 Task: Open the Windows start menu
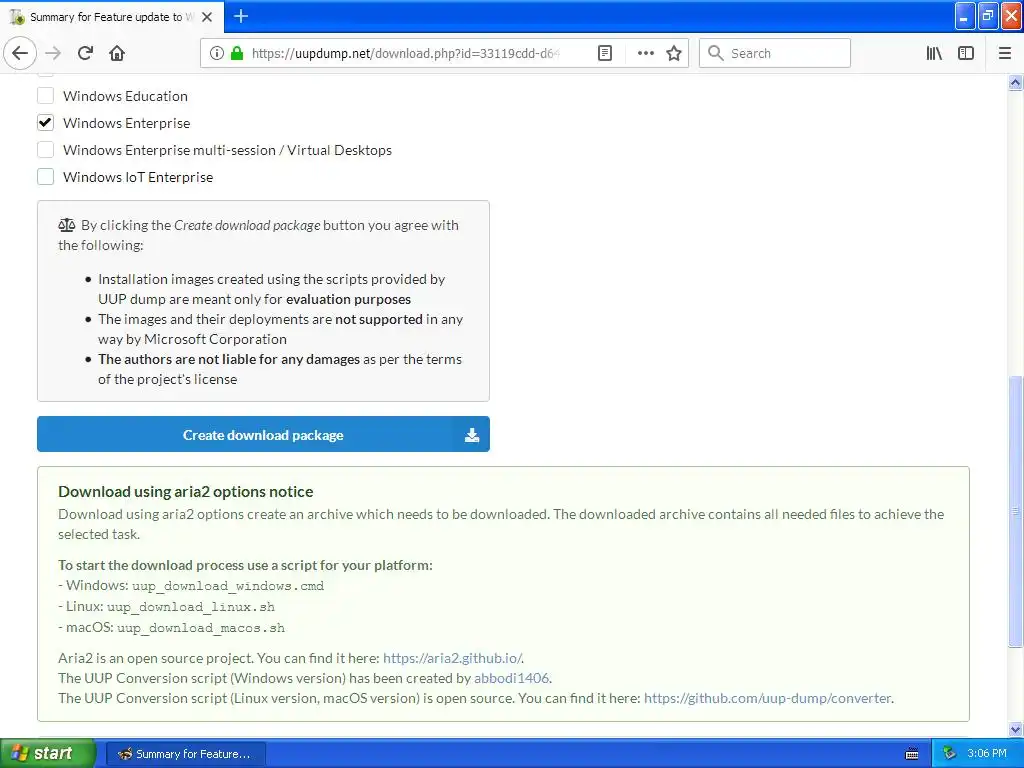pos(47,753)
